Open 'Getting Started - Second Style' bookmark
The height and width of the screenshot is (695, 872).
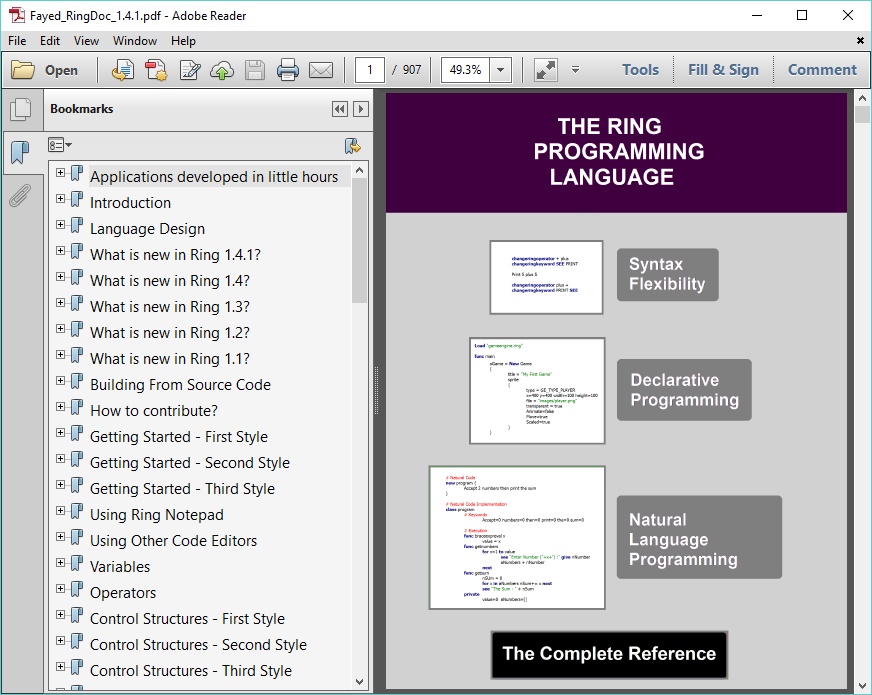190,463
